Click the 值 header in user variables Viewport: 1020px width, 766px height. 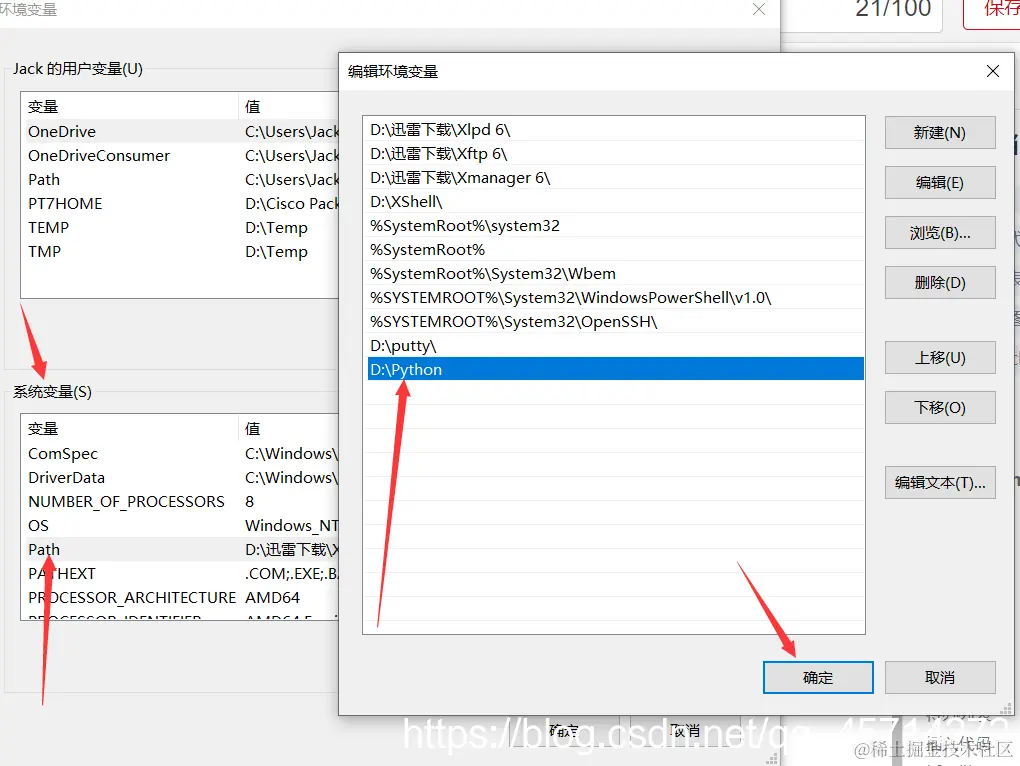click(x=289, y=106)
